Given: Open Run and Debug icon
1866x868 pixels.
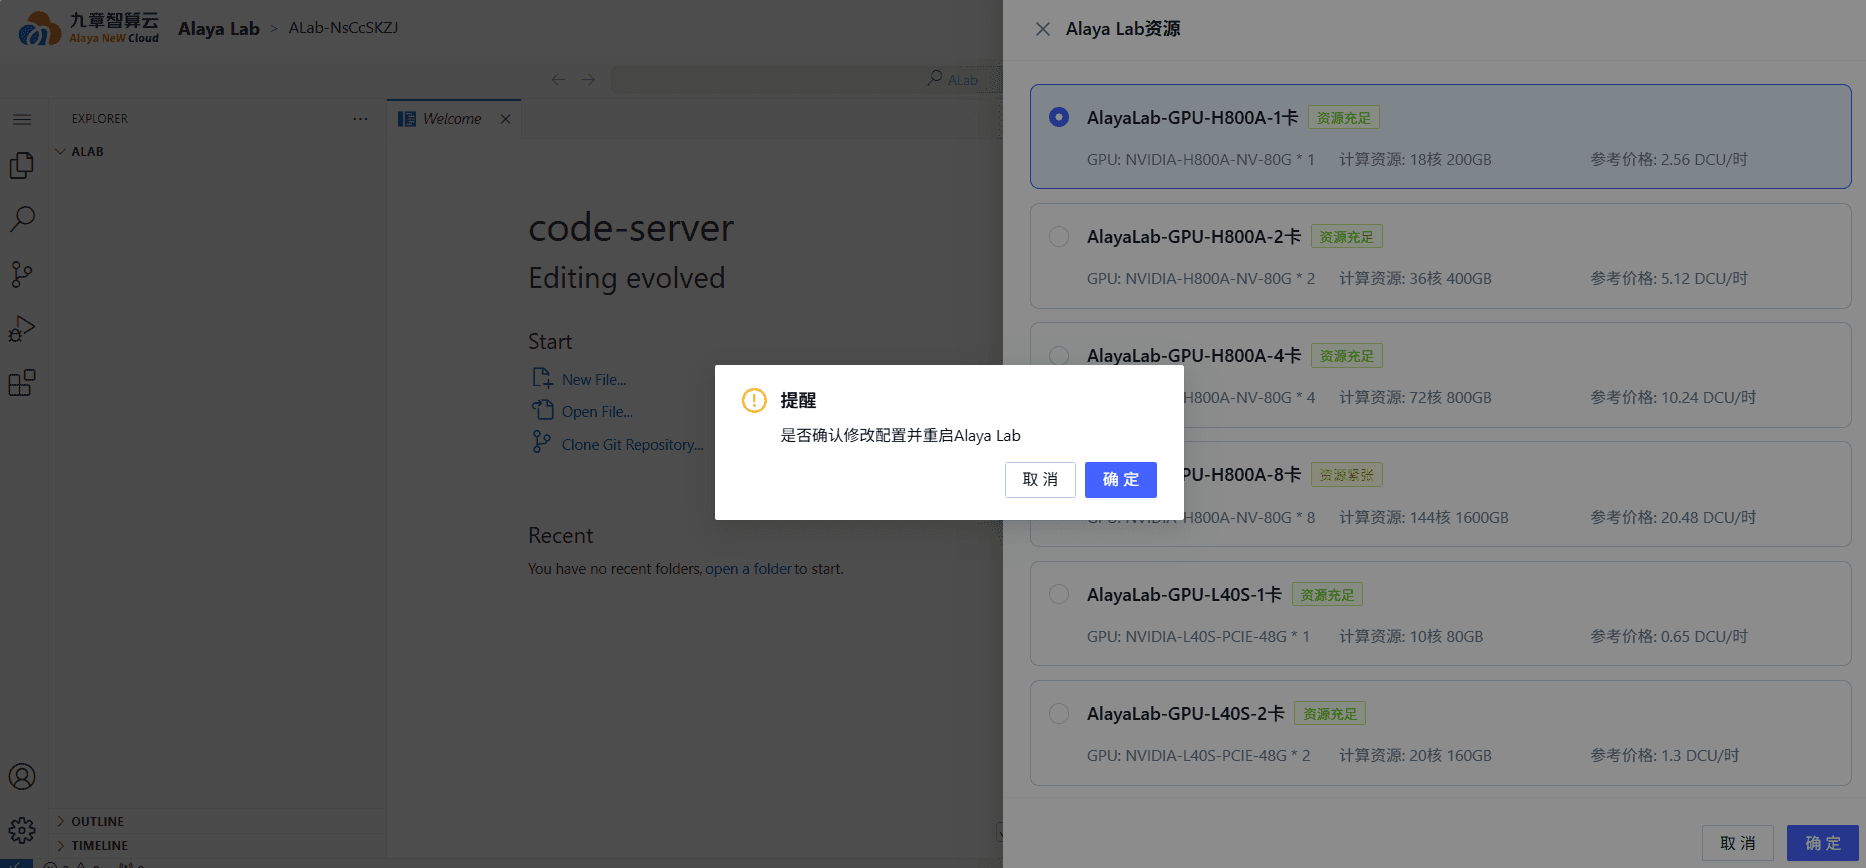Looking at the screenshot, I should 22,329.
